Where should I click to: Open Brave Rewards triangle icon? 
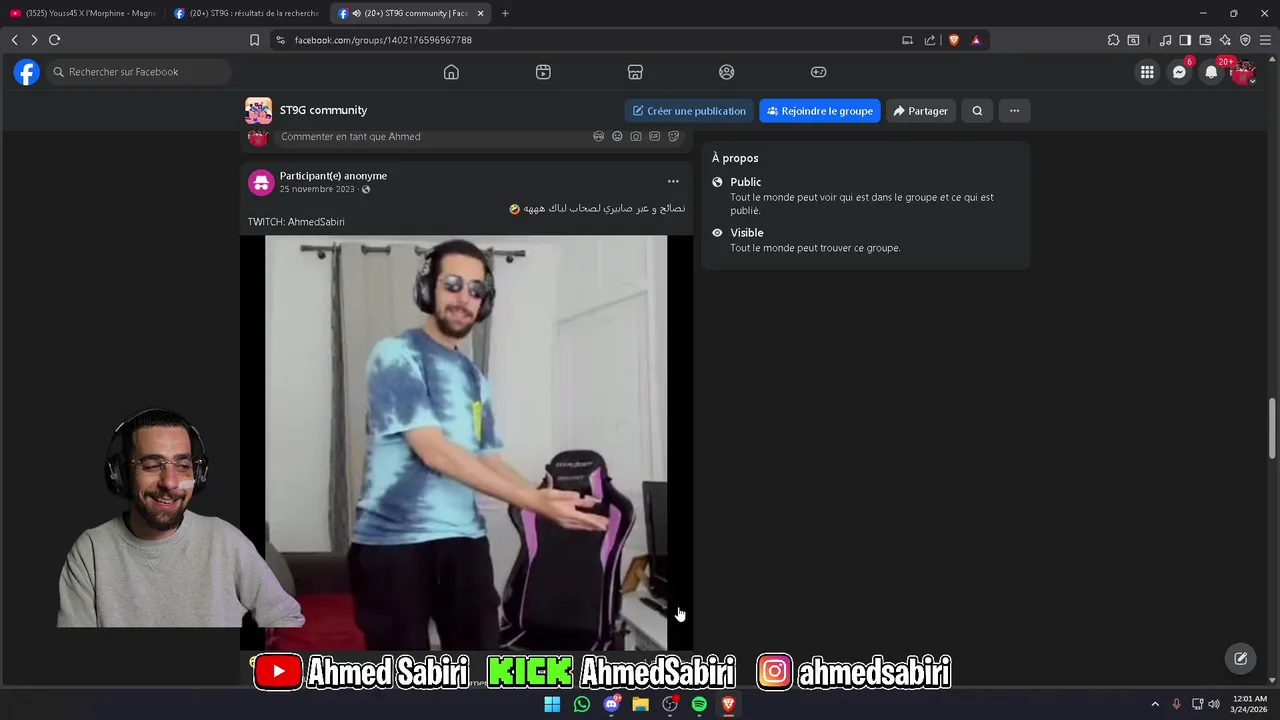976,40
